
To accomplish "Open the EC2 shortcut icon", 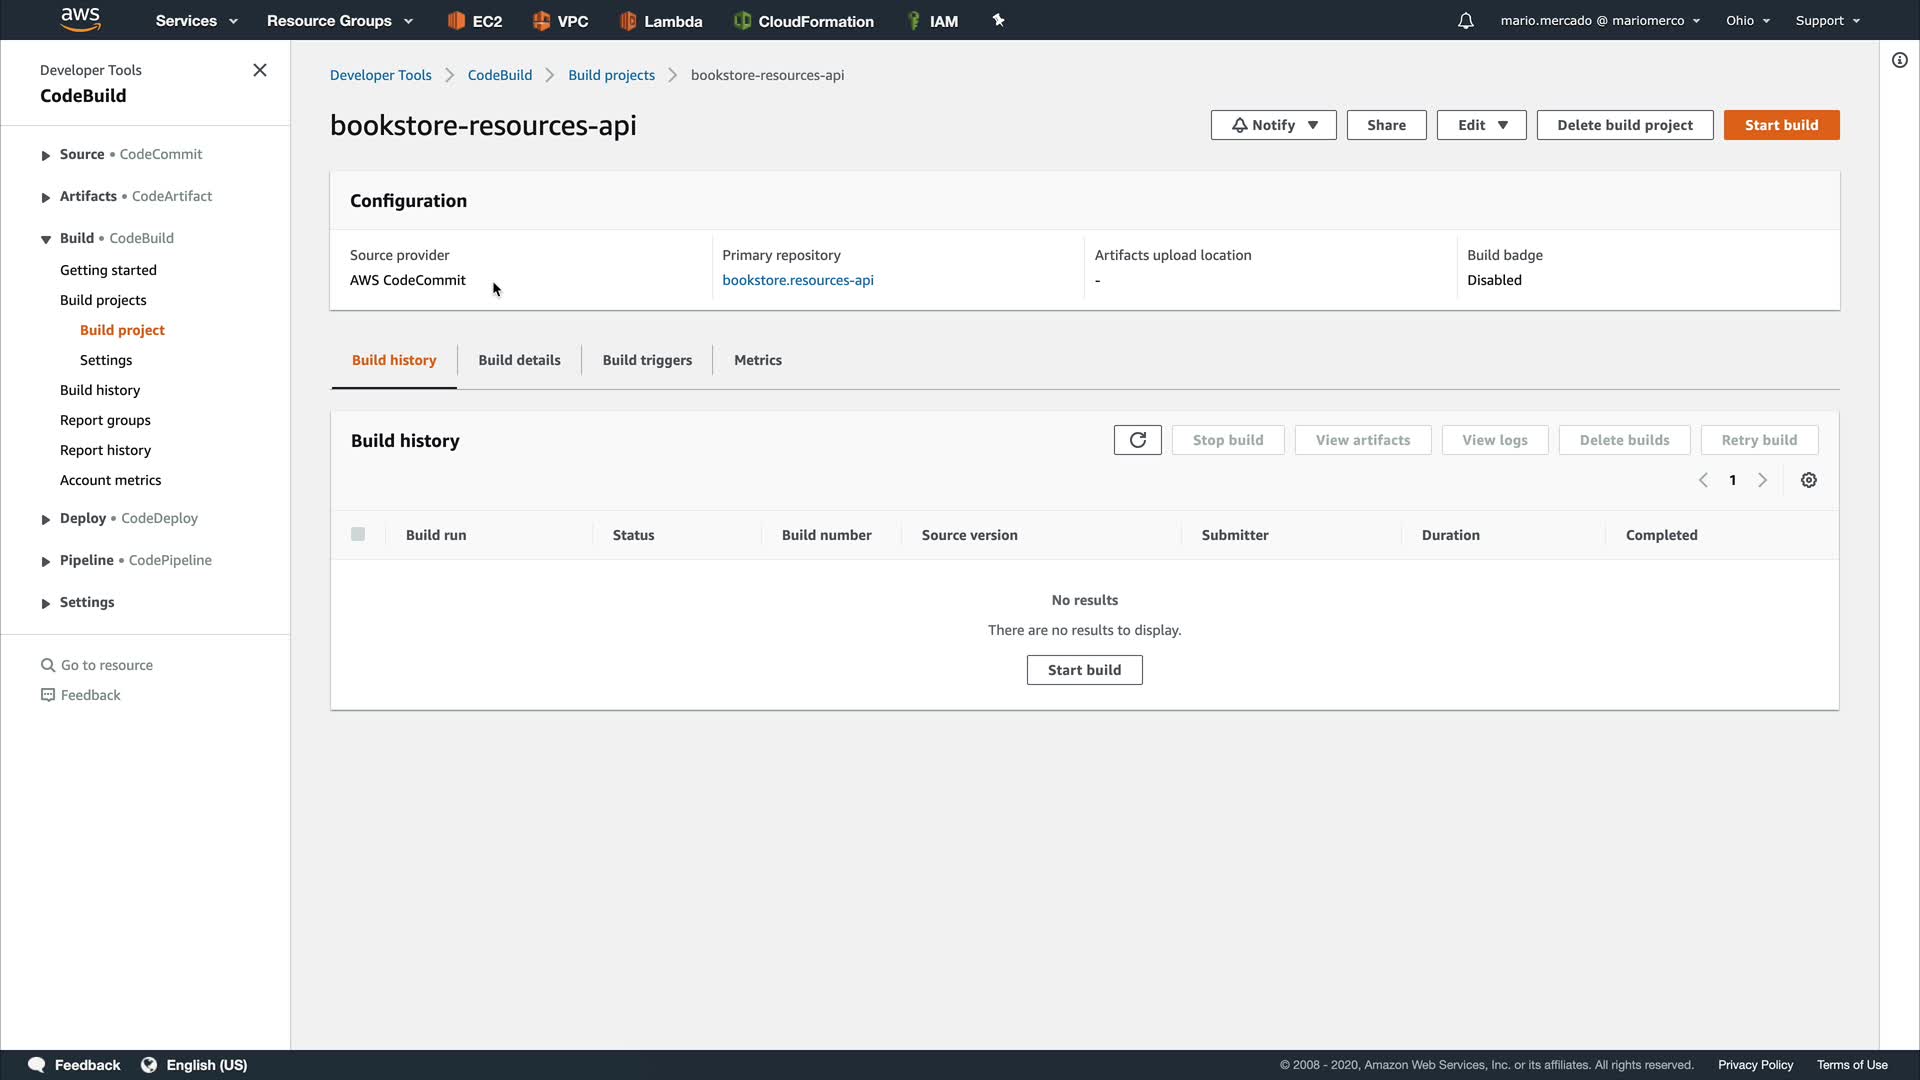I will coord(475,21).
